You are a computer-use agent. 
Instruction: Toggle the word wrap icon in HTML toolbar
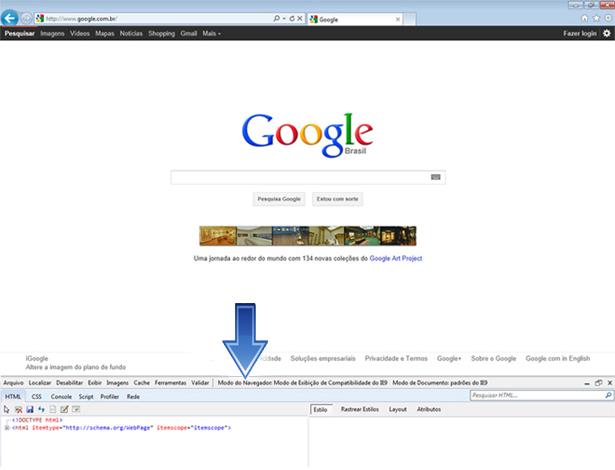76,409
